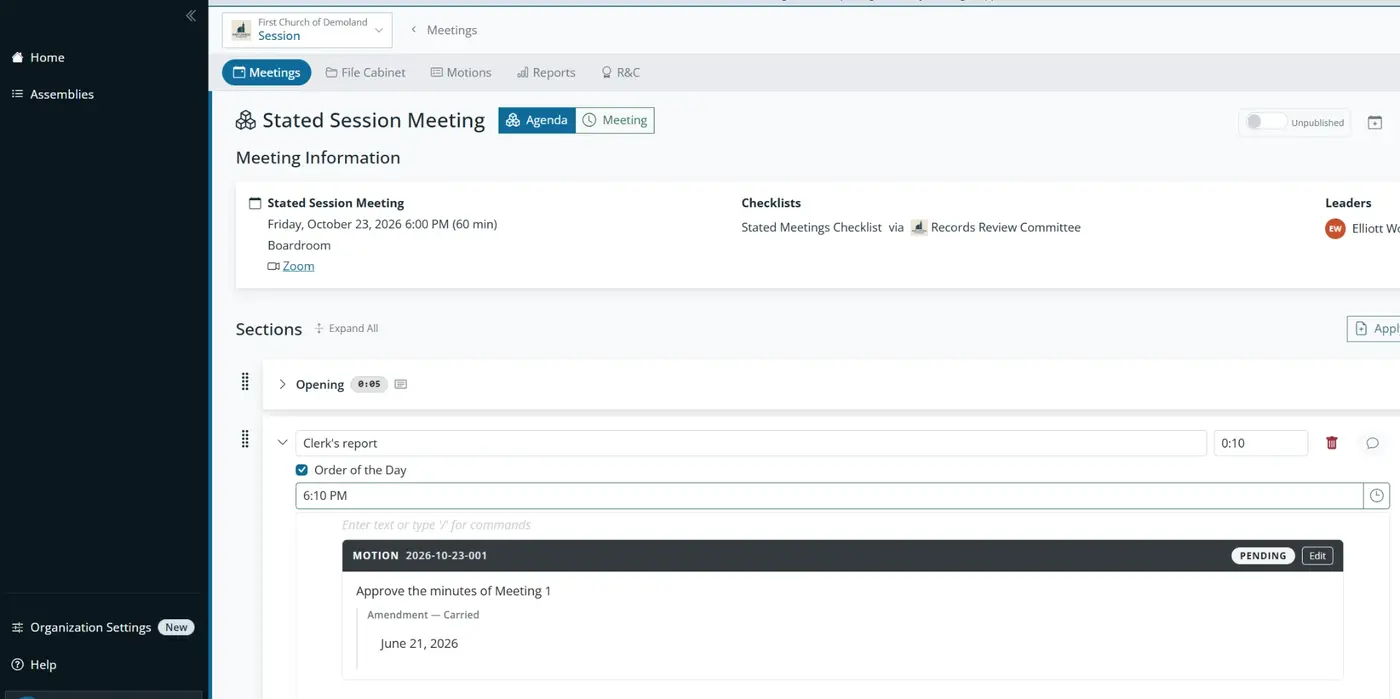Image resolution: width=1400 pixels, height=699 pixels.
Task: Click the Clerk's report title field
Action: point(751,443)
